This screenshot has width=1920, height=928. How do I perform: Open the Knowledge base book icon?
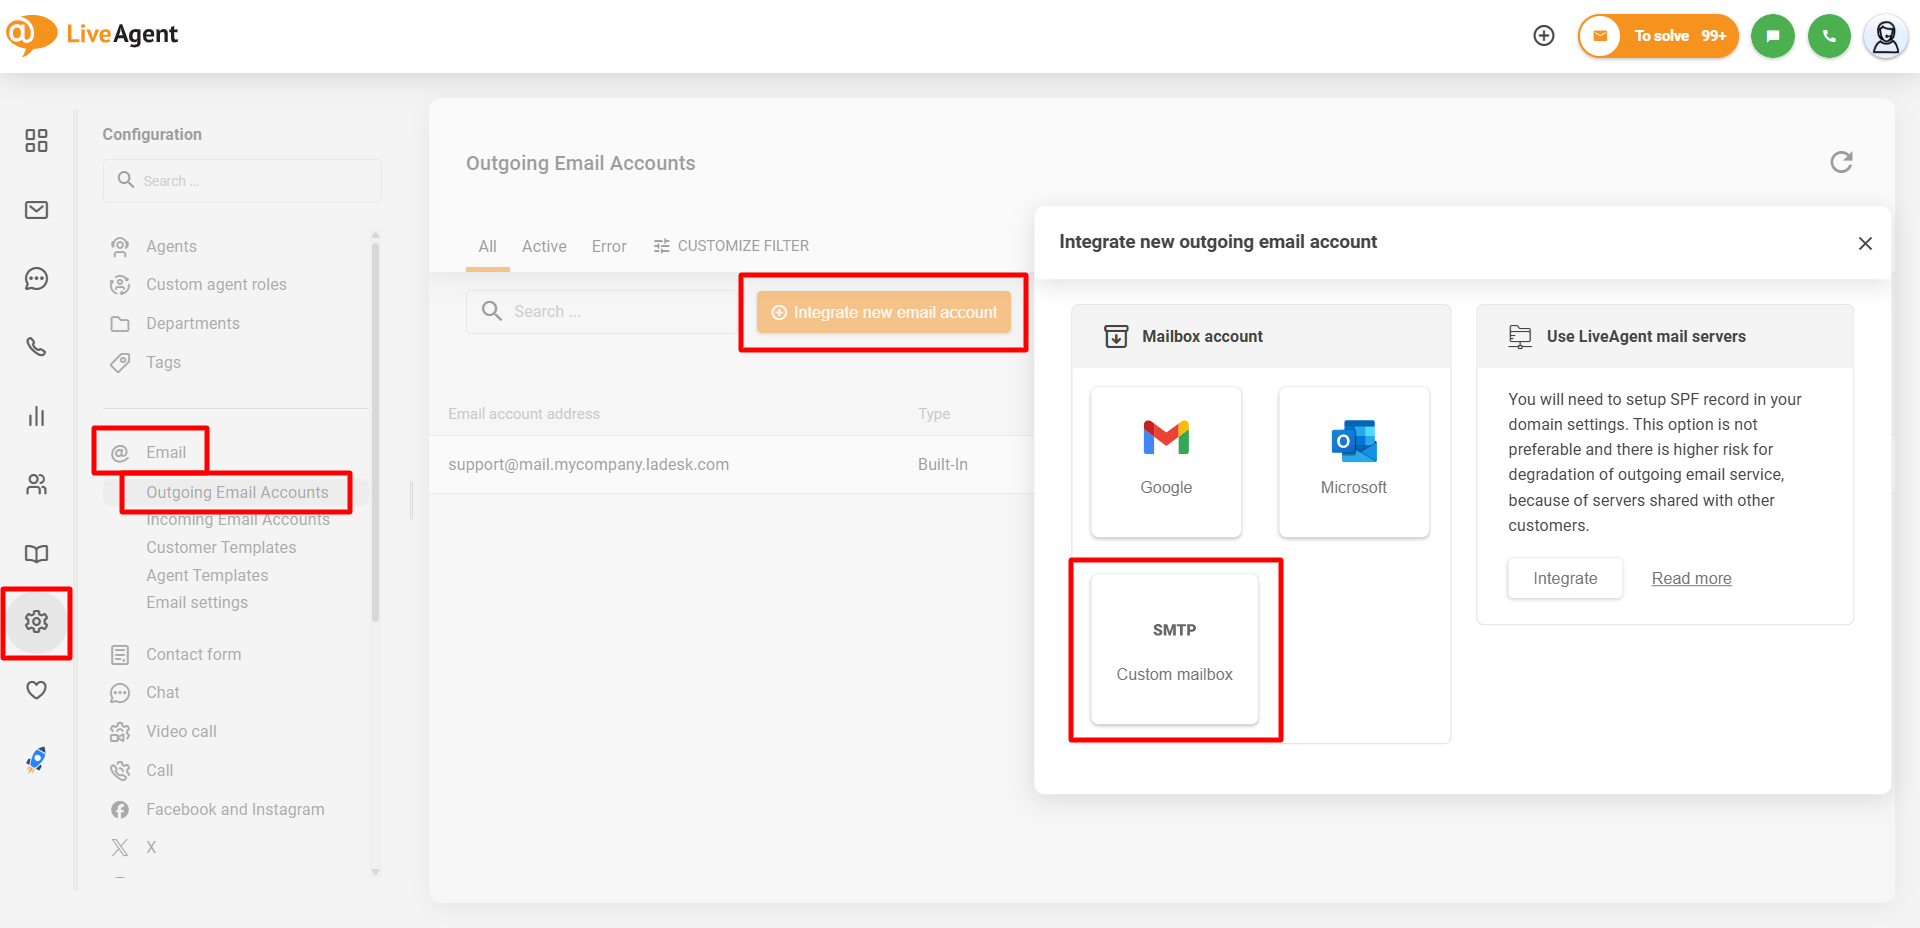coord(37,554)
